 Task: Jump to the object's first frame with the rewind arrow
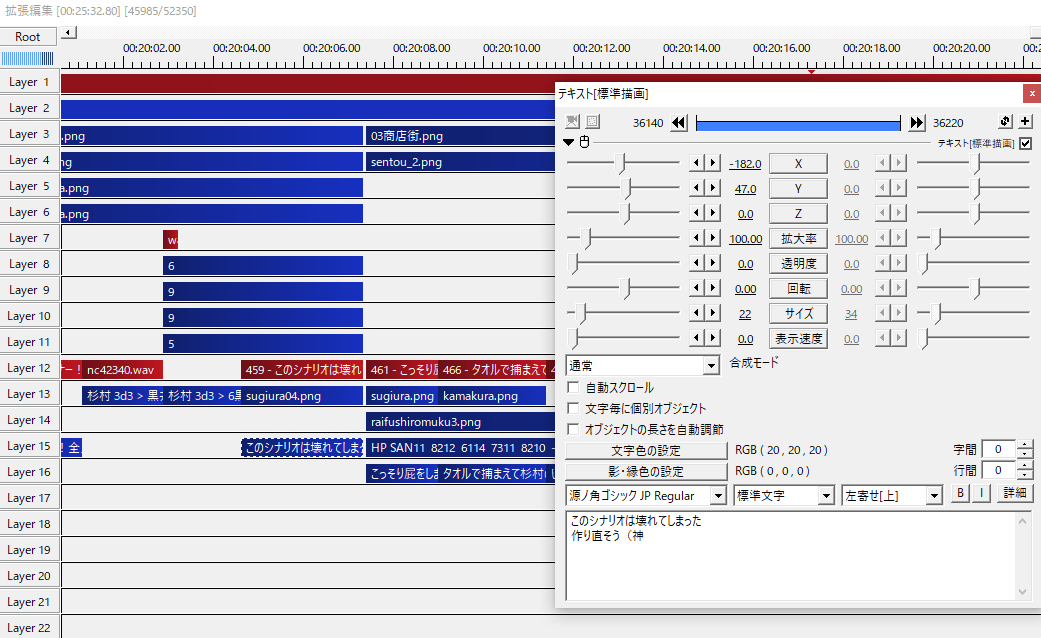(x=679, y=123)
